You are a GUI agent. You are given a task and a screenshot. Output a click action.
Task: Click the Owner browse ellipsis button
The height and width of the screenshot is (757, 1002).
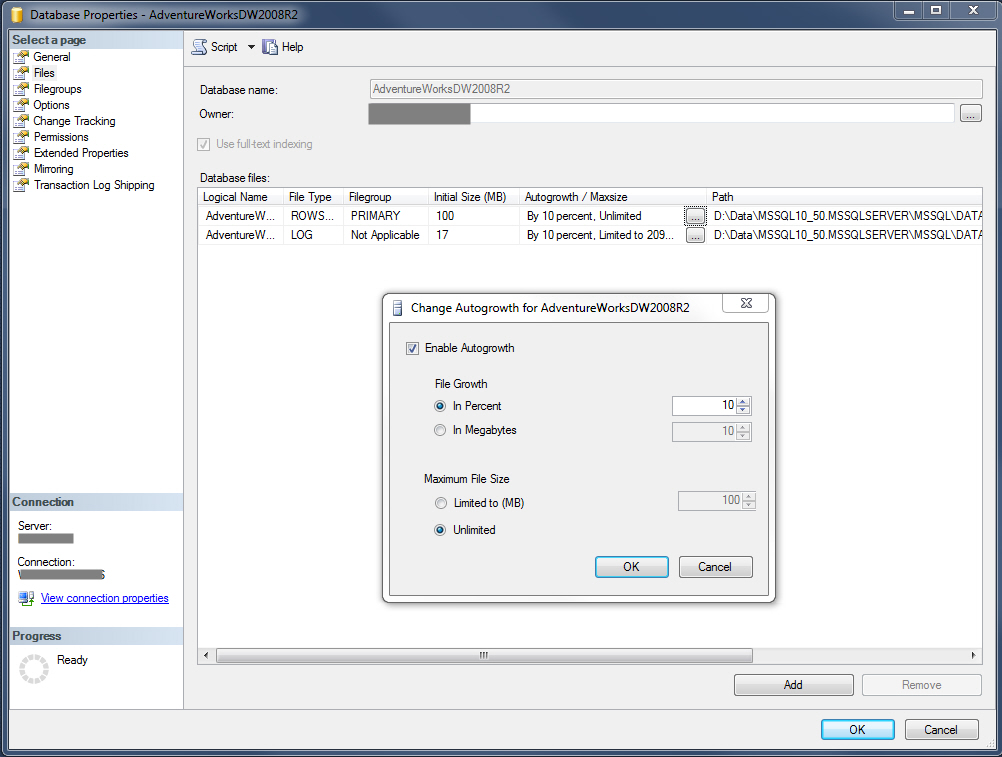pos(970,113)
